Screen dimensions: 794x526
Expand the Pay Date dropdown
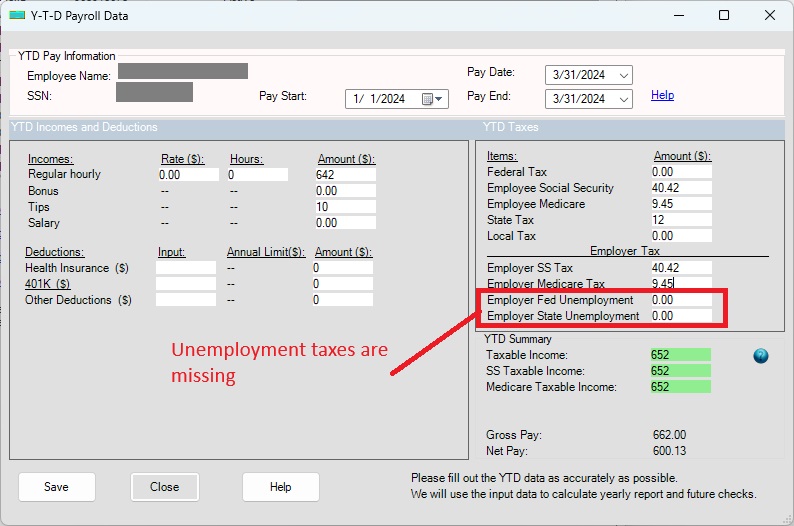pyautogui.click(x=625, y=76)
